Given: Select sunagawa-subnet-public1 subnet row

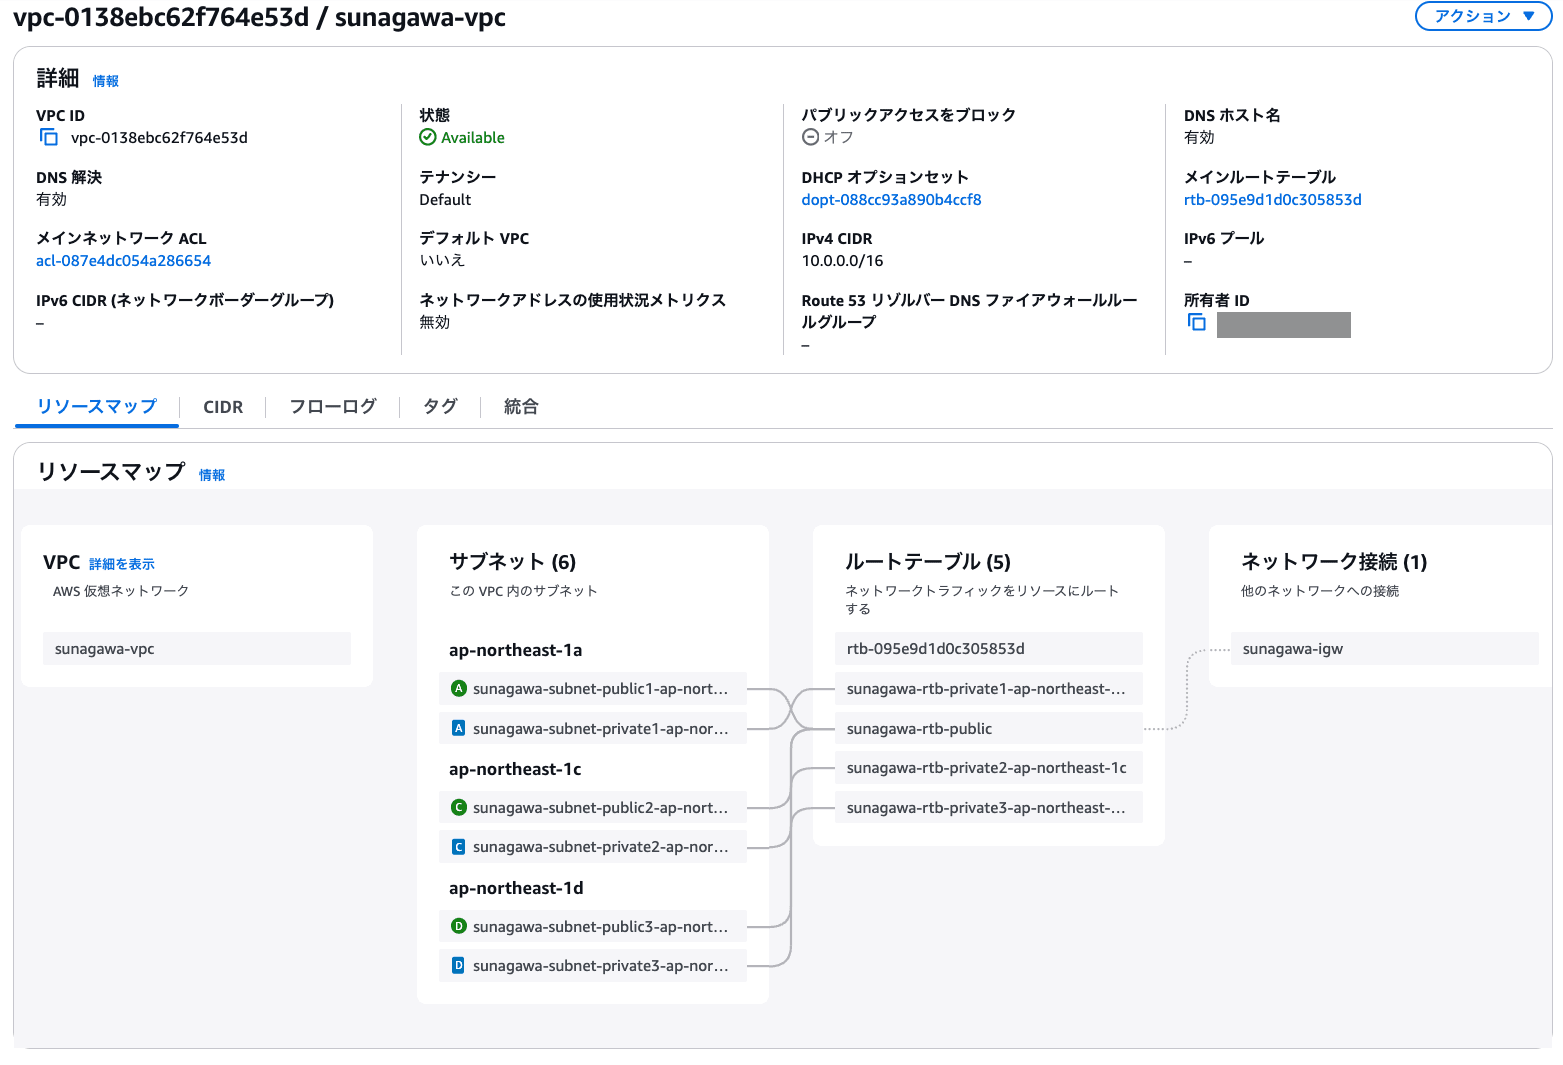Looking at the screenshot, I should tap(593, 688).
